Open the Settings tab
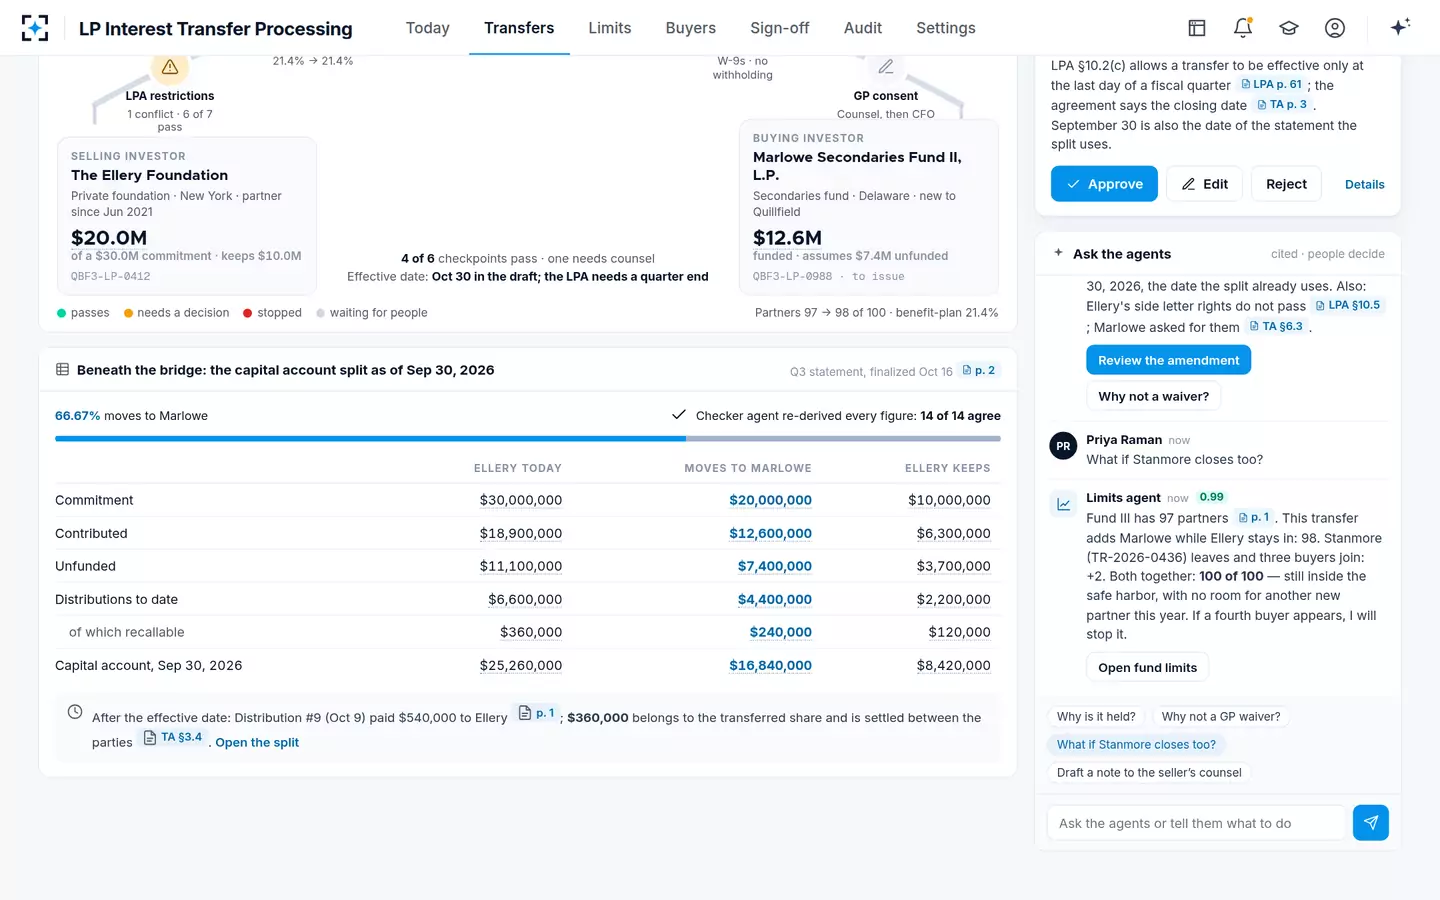Image resolution: width=1440 pixels, height=900 pixels. click(x=946, y=28)
